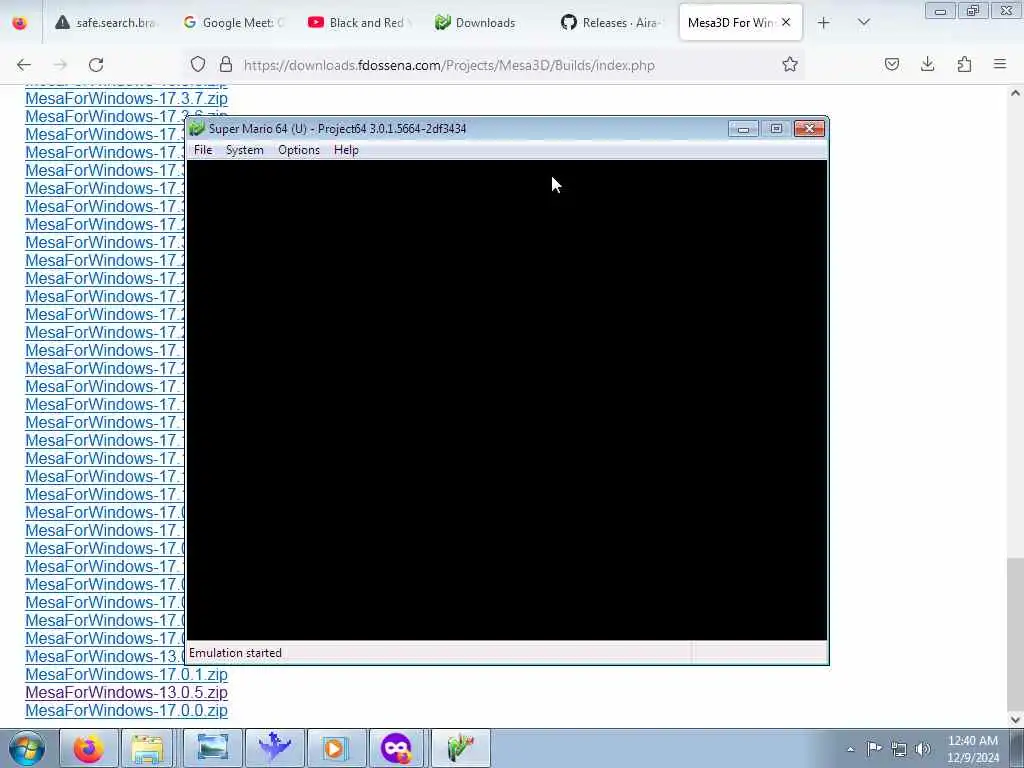Open the System menu in Project64
This screenshot has width=1024, height=768.
point(244,150)
